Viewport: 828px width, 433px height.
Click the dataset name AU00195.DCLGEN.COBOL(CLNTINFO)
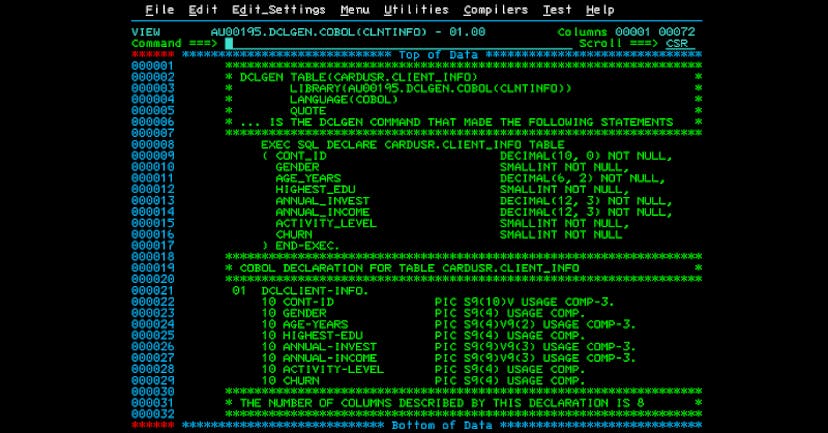click(318, 32)
